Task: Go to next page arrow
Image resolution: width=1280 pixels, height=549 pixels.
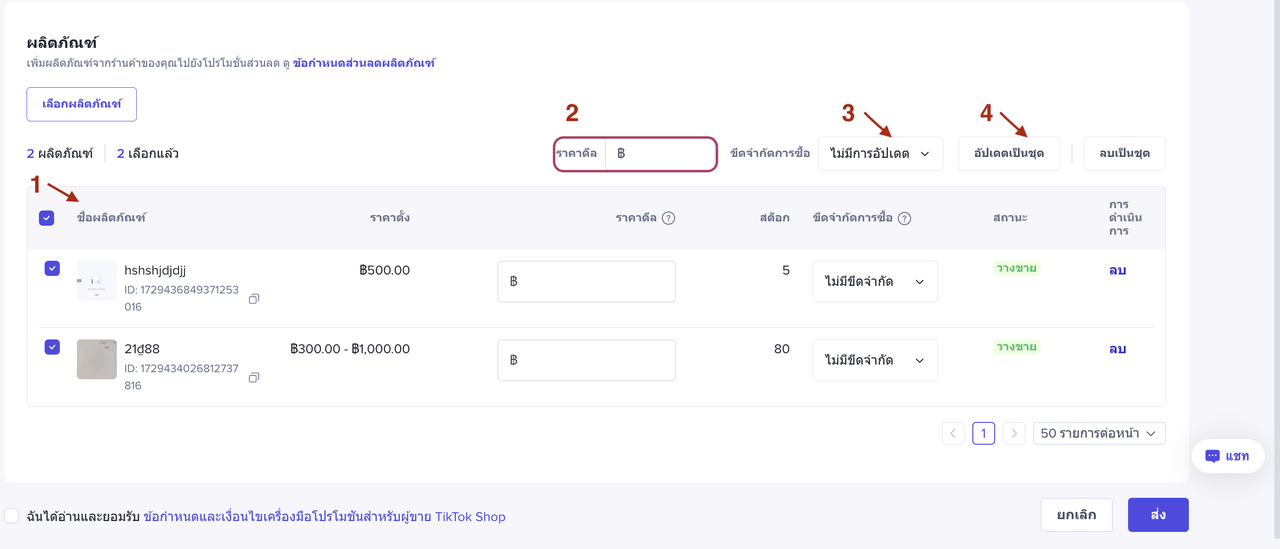Action: click(x=1014, y=433)
